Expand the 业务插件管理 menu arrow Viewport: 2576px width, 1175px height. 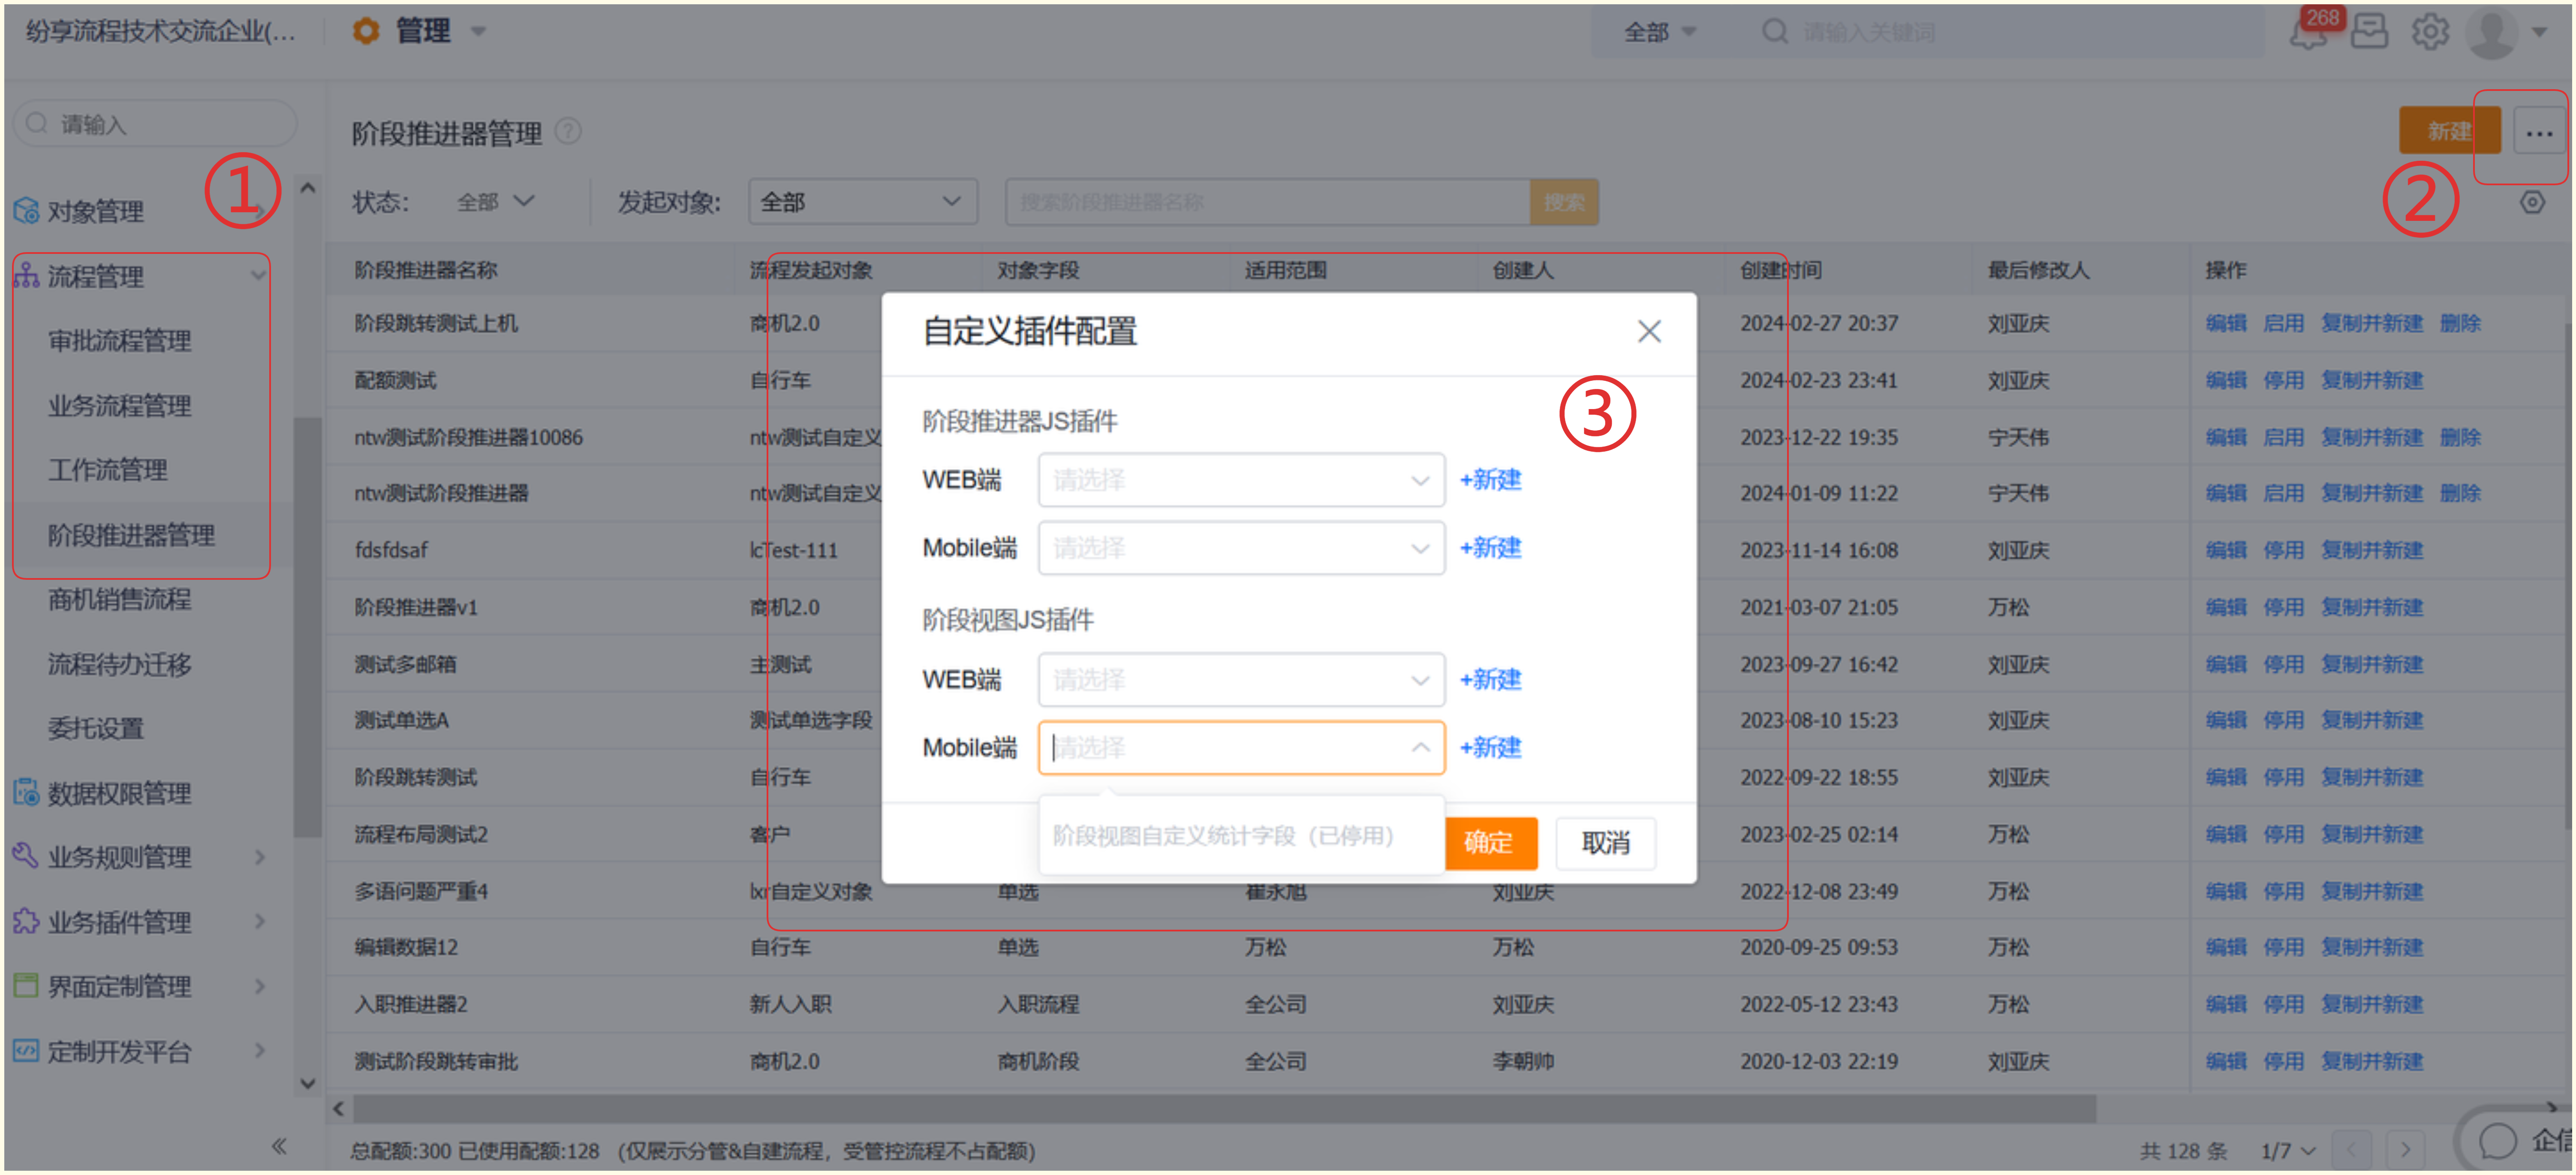(260, 921)
